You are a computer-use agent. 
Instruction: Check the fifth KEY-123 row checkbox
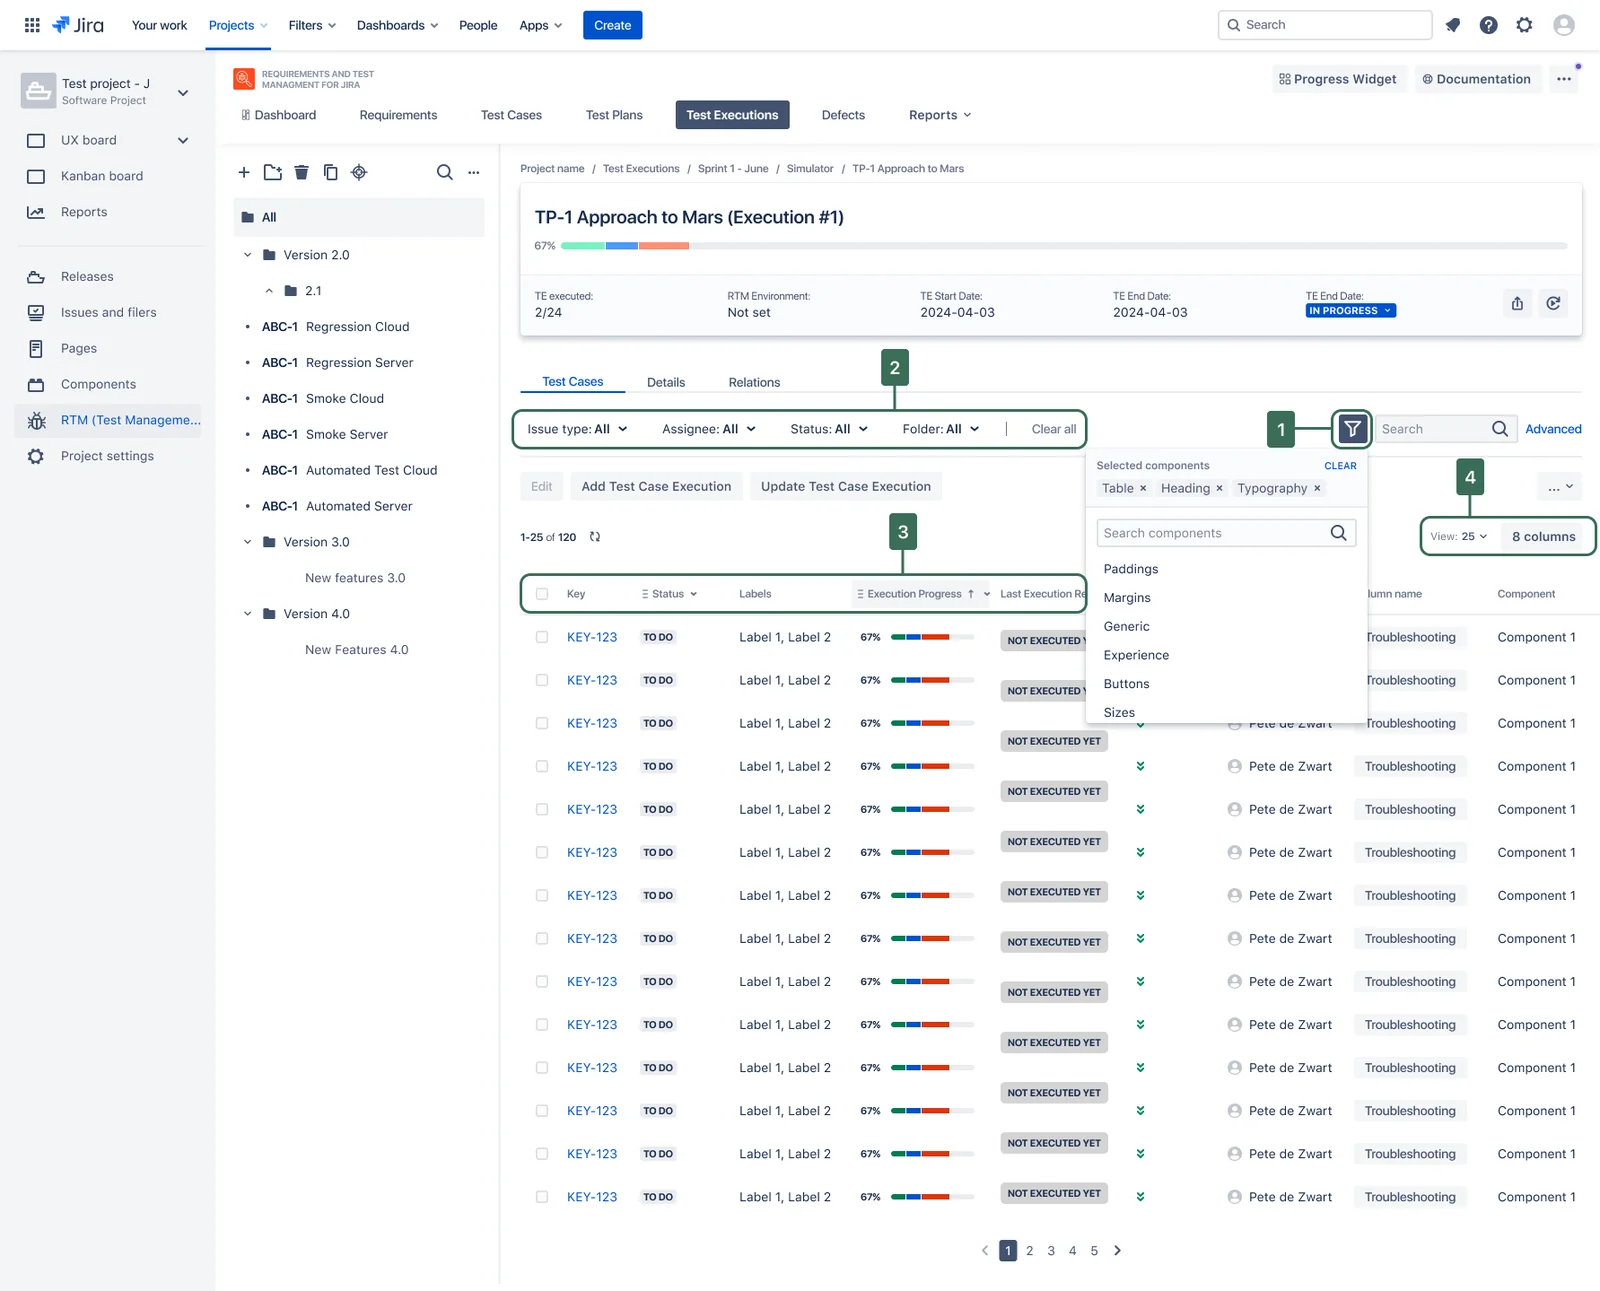point(542,809)
